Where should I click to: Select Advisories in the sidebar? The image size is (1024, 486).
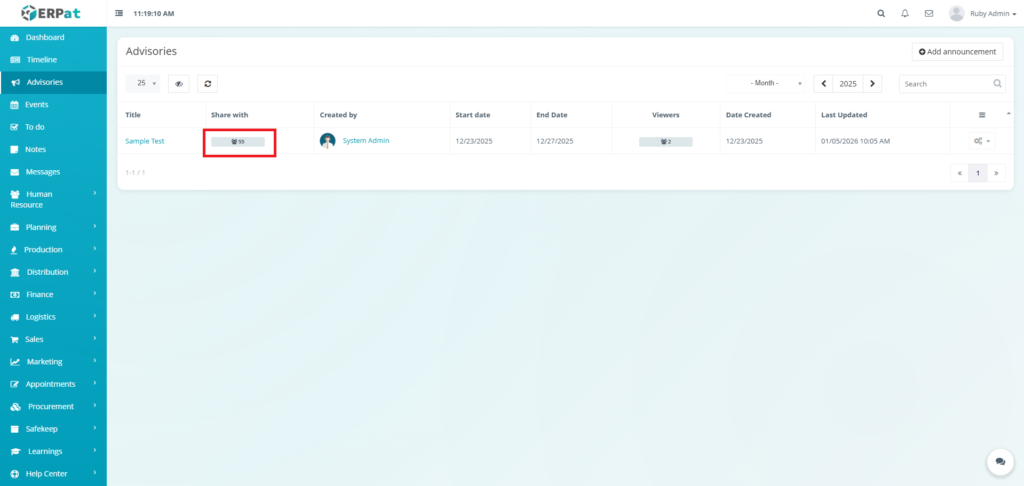53,82
